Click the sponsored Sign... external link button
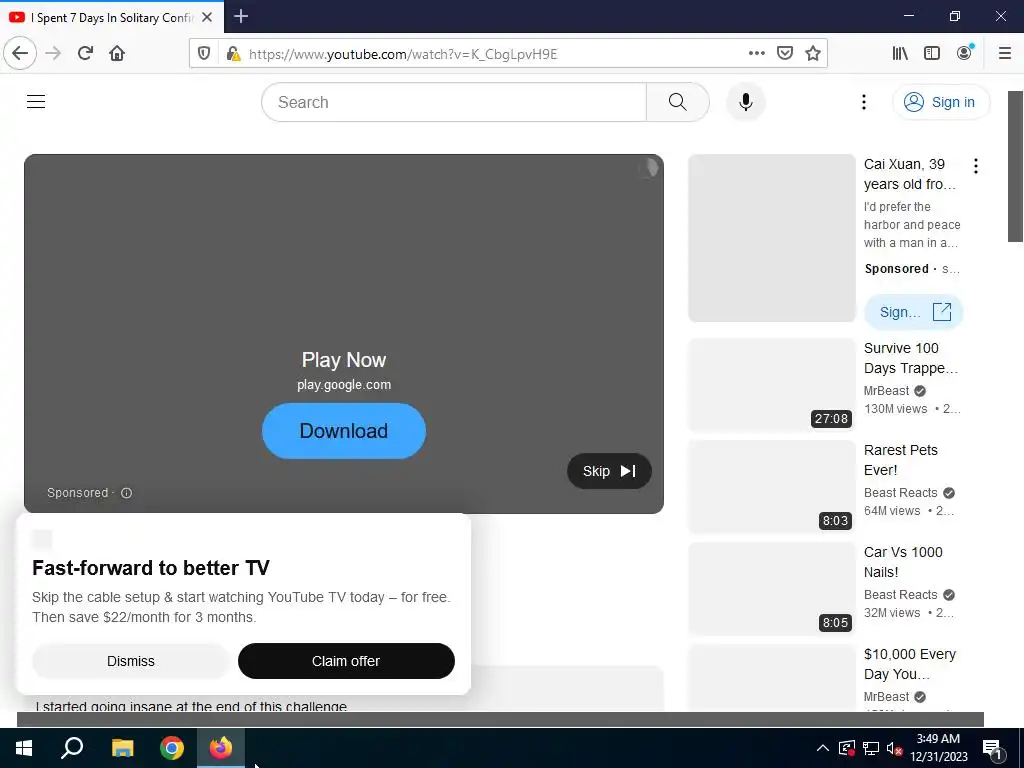1024x768 pixels. click(913, 312)
